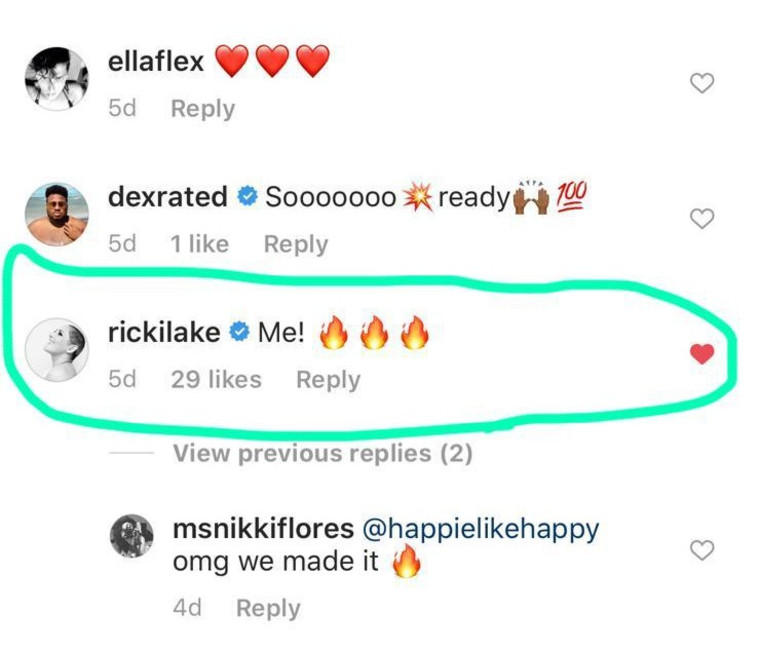Like the ellaflex comment with heart
This screenshot has height=652, width=758.
pyautogui.click(x=703, y=84)
